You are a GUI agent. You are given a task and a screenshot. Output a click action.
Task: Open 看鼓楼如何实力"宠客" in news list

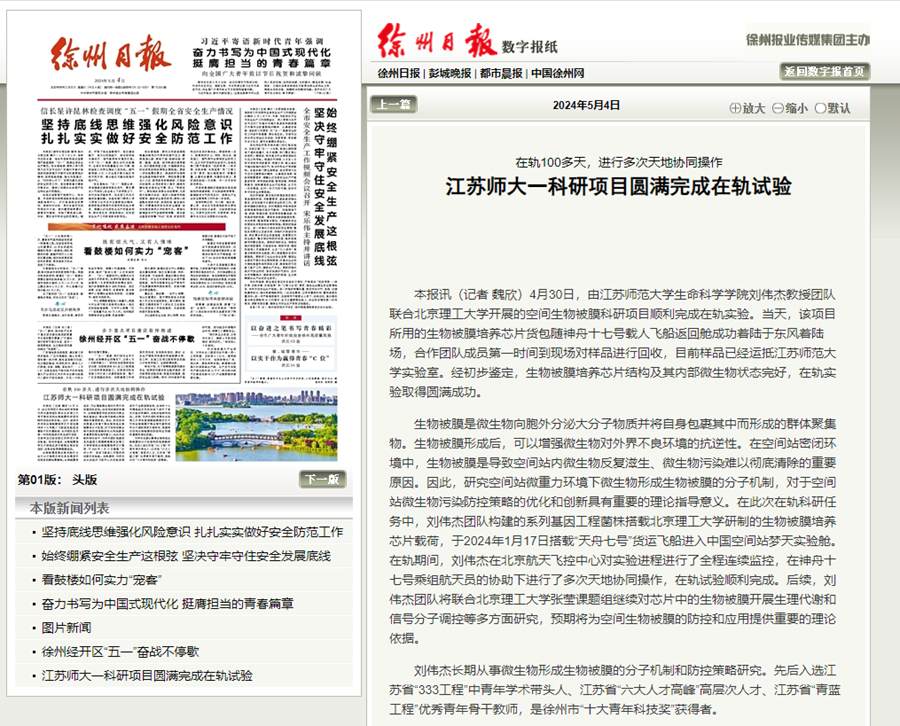[x=103, y=580]
